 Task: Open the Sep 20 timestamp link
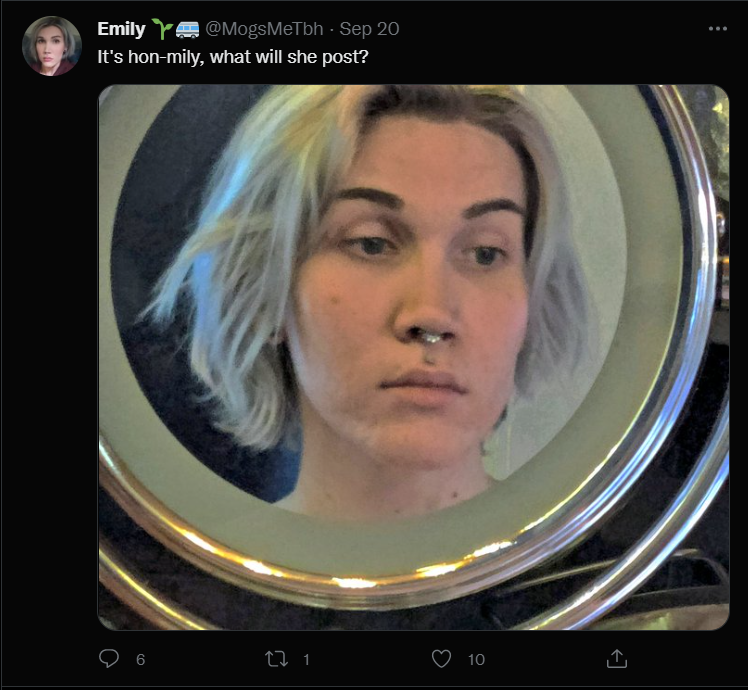click(x=369, y=29)
